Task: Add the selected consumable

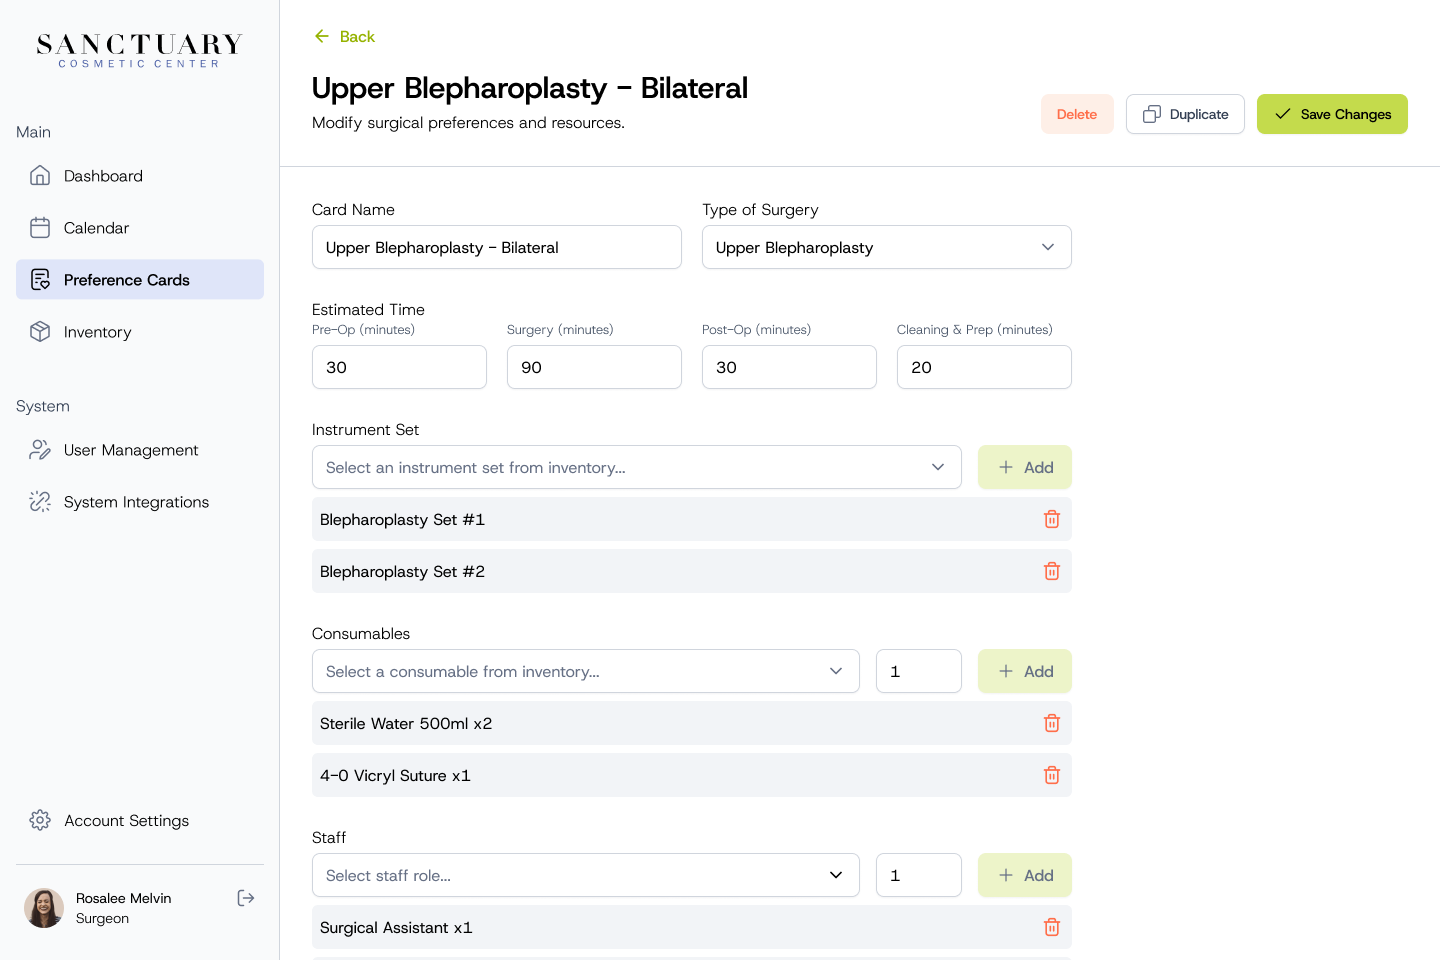Action: pyautogui.click(x=1025, y=671)
